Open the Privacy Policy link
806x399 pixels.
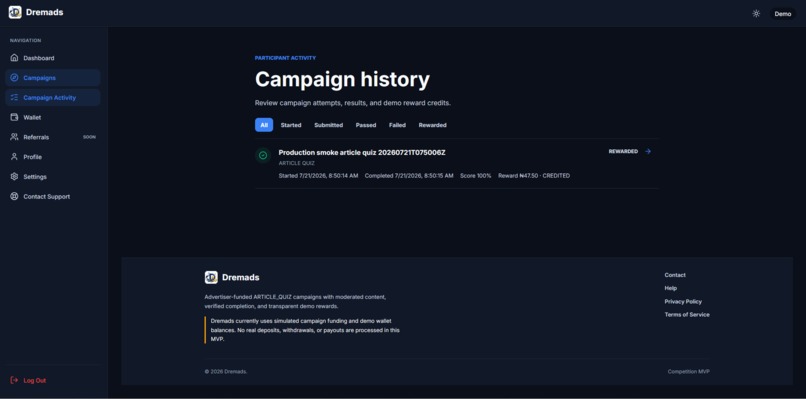[x=683, y=302]
